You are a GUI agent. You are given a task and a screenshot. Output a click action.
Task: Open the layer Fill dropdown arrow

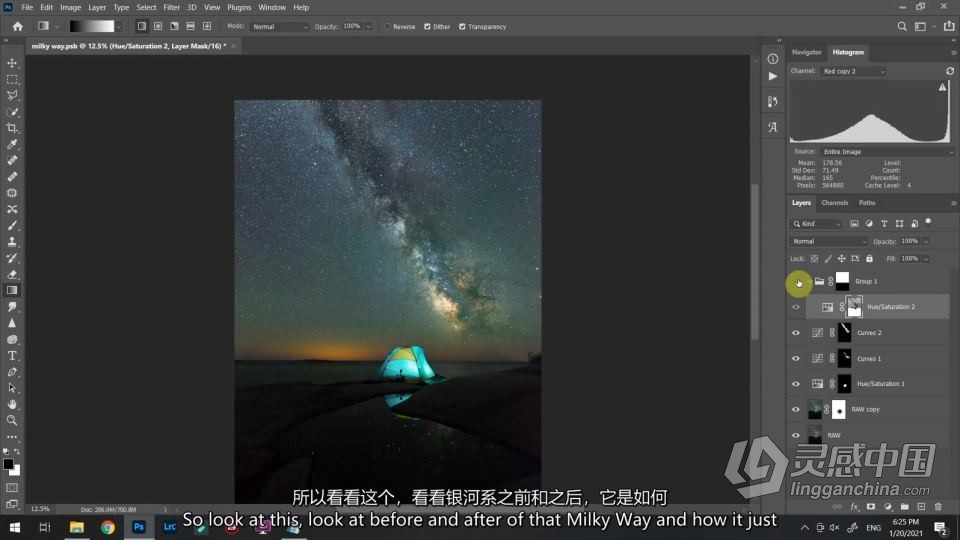926,259
